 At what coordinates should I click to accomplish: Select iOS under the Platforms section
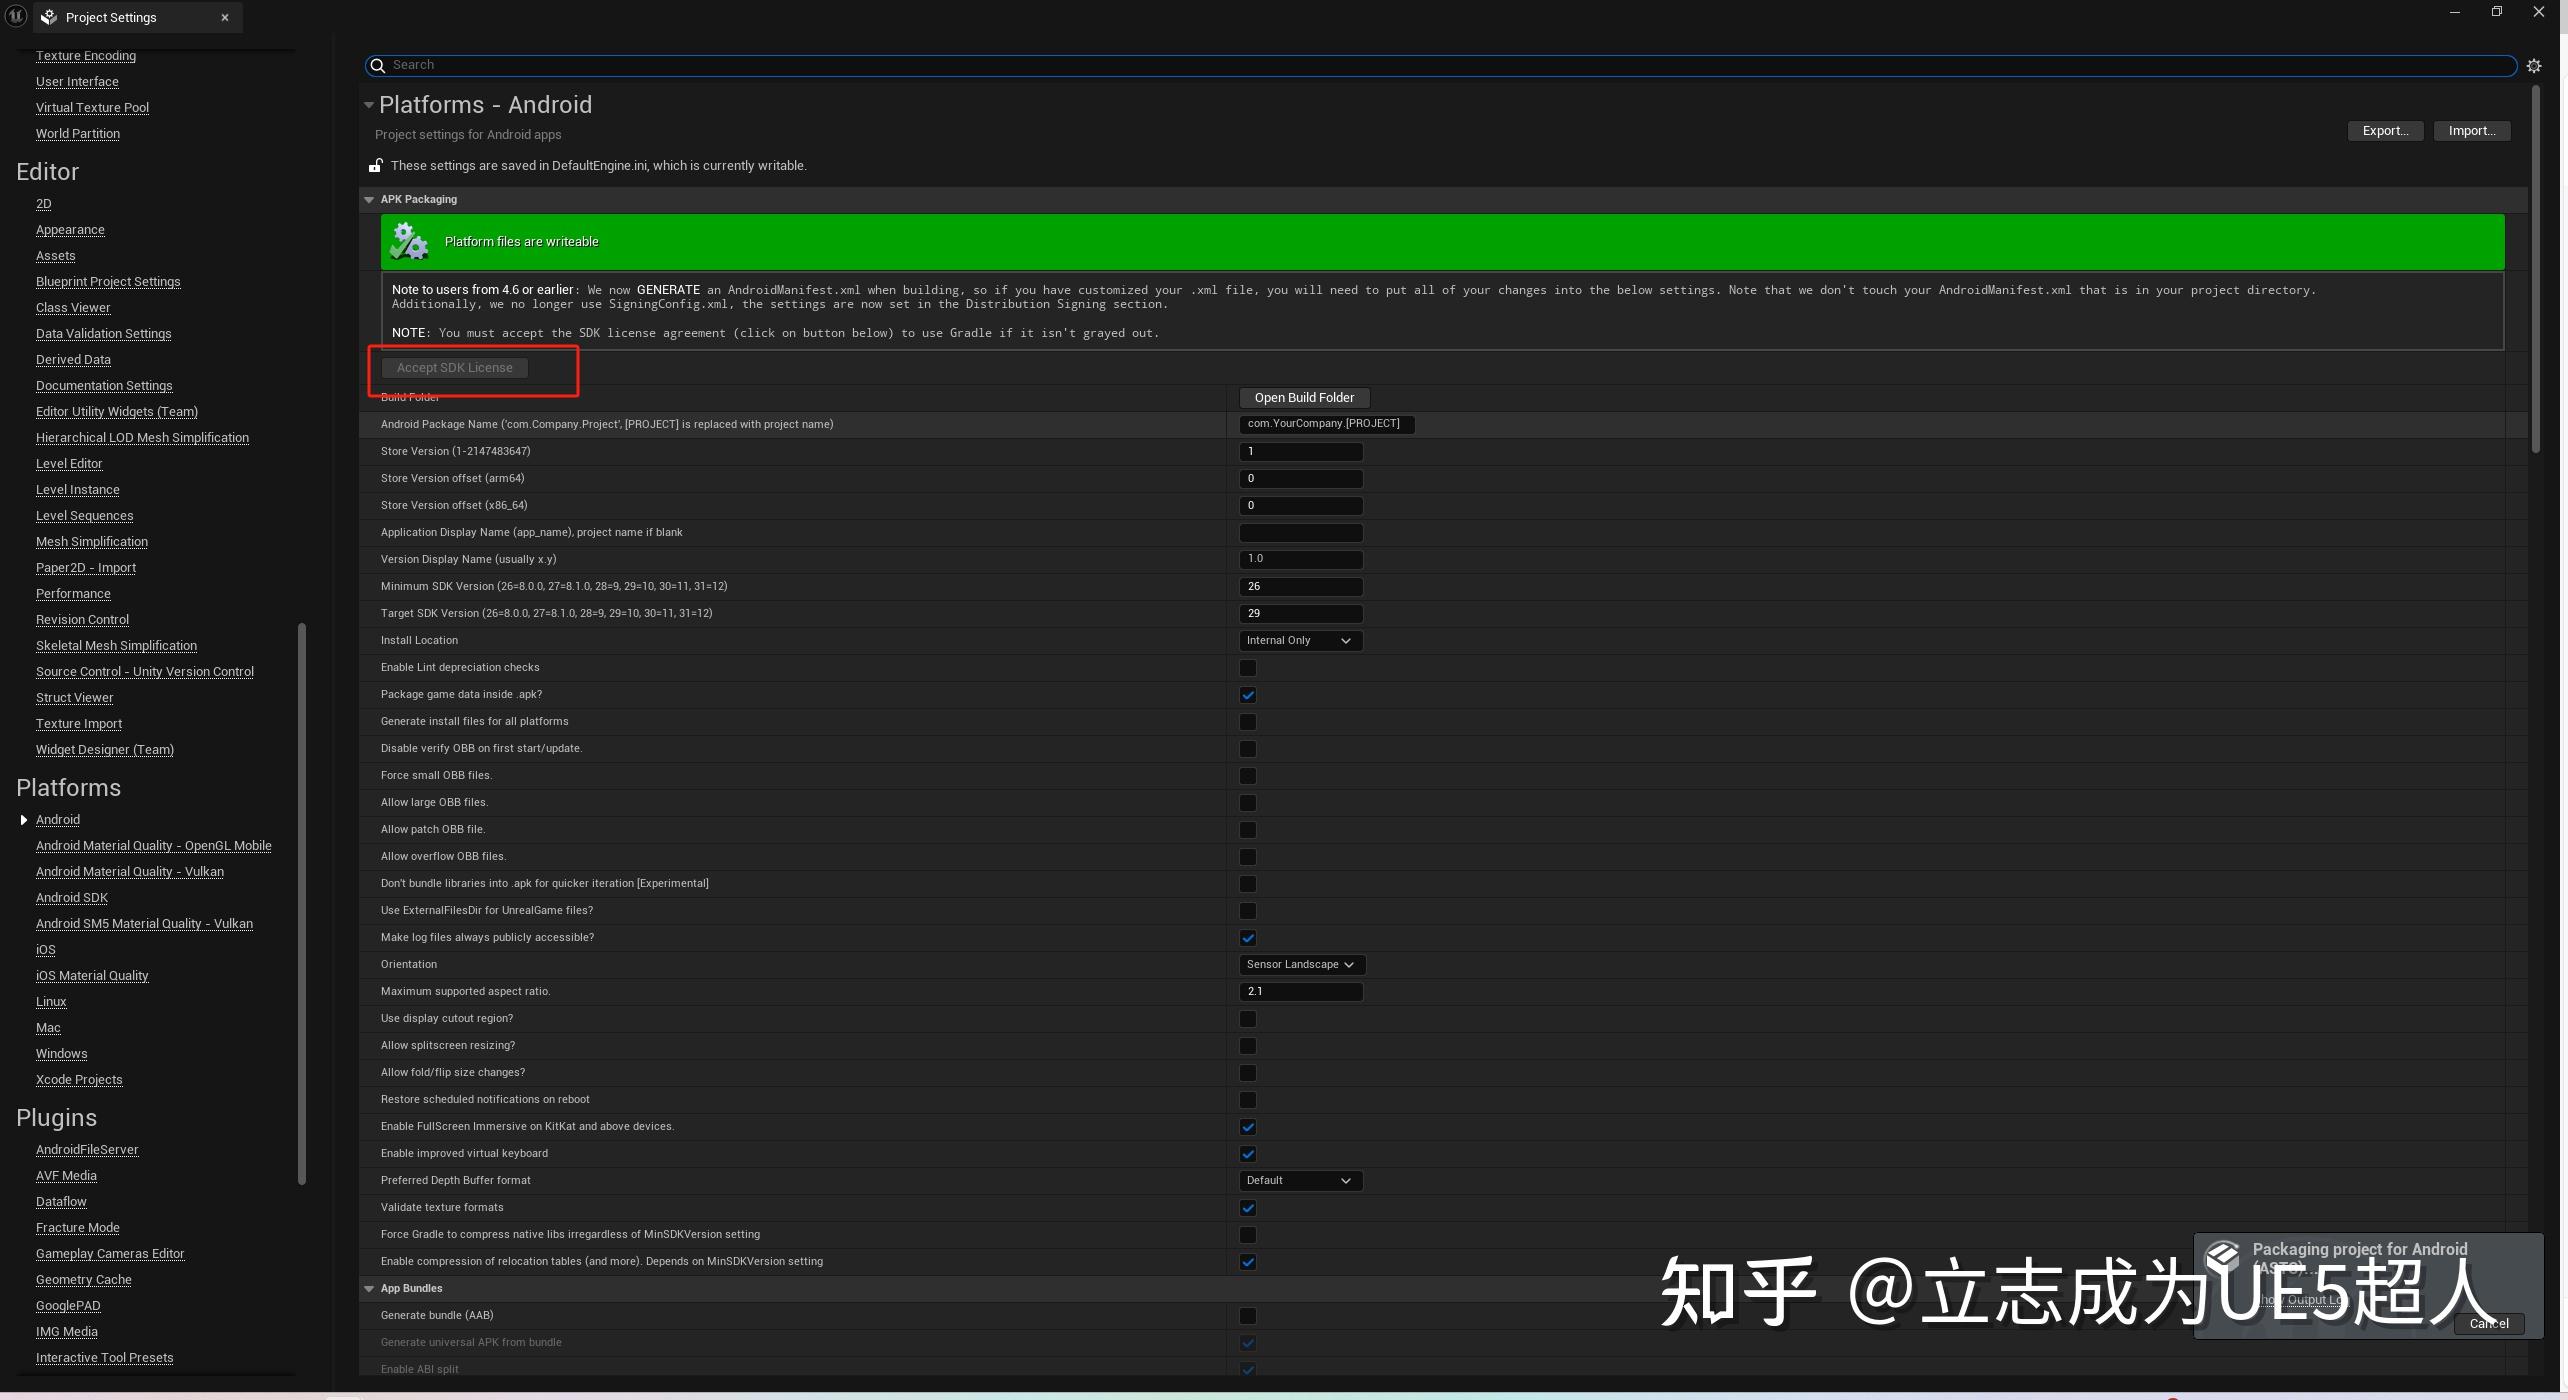(45, 949)
